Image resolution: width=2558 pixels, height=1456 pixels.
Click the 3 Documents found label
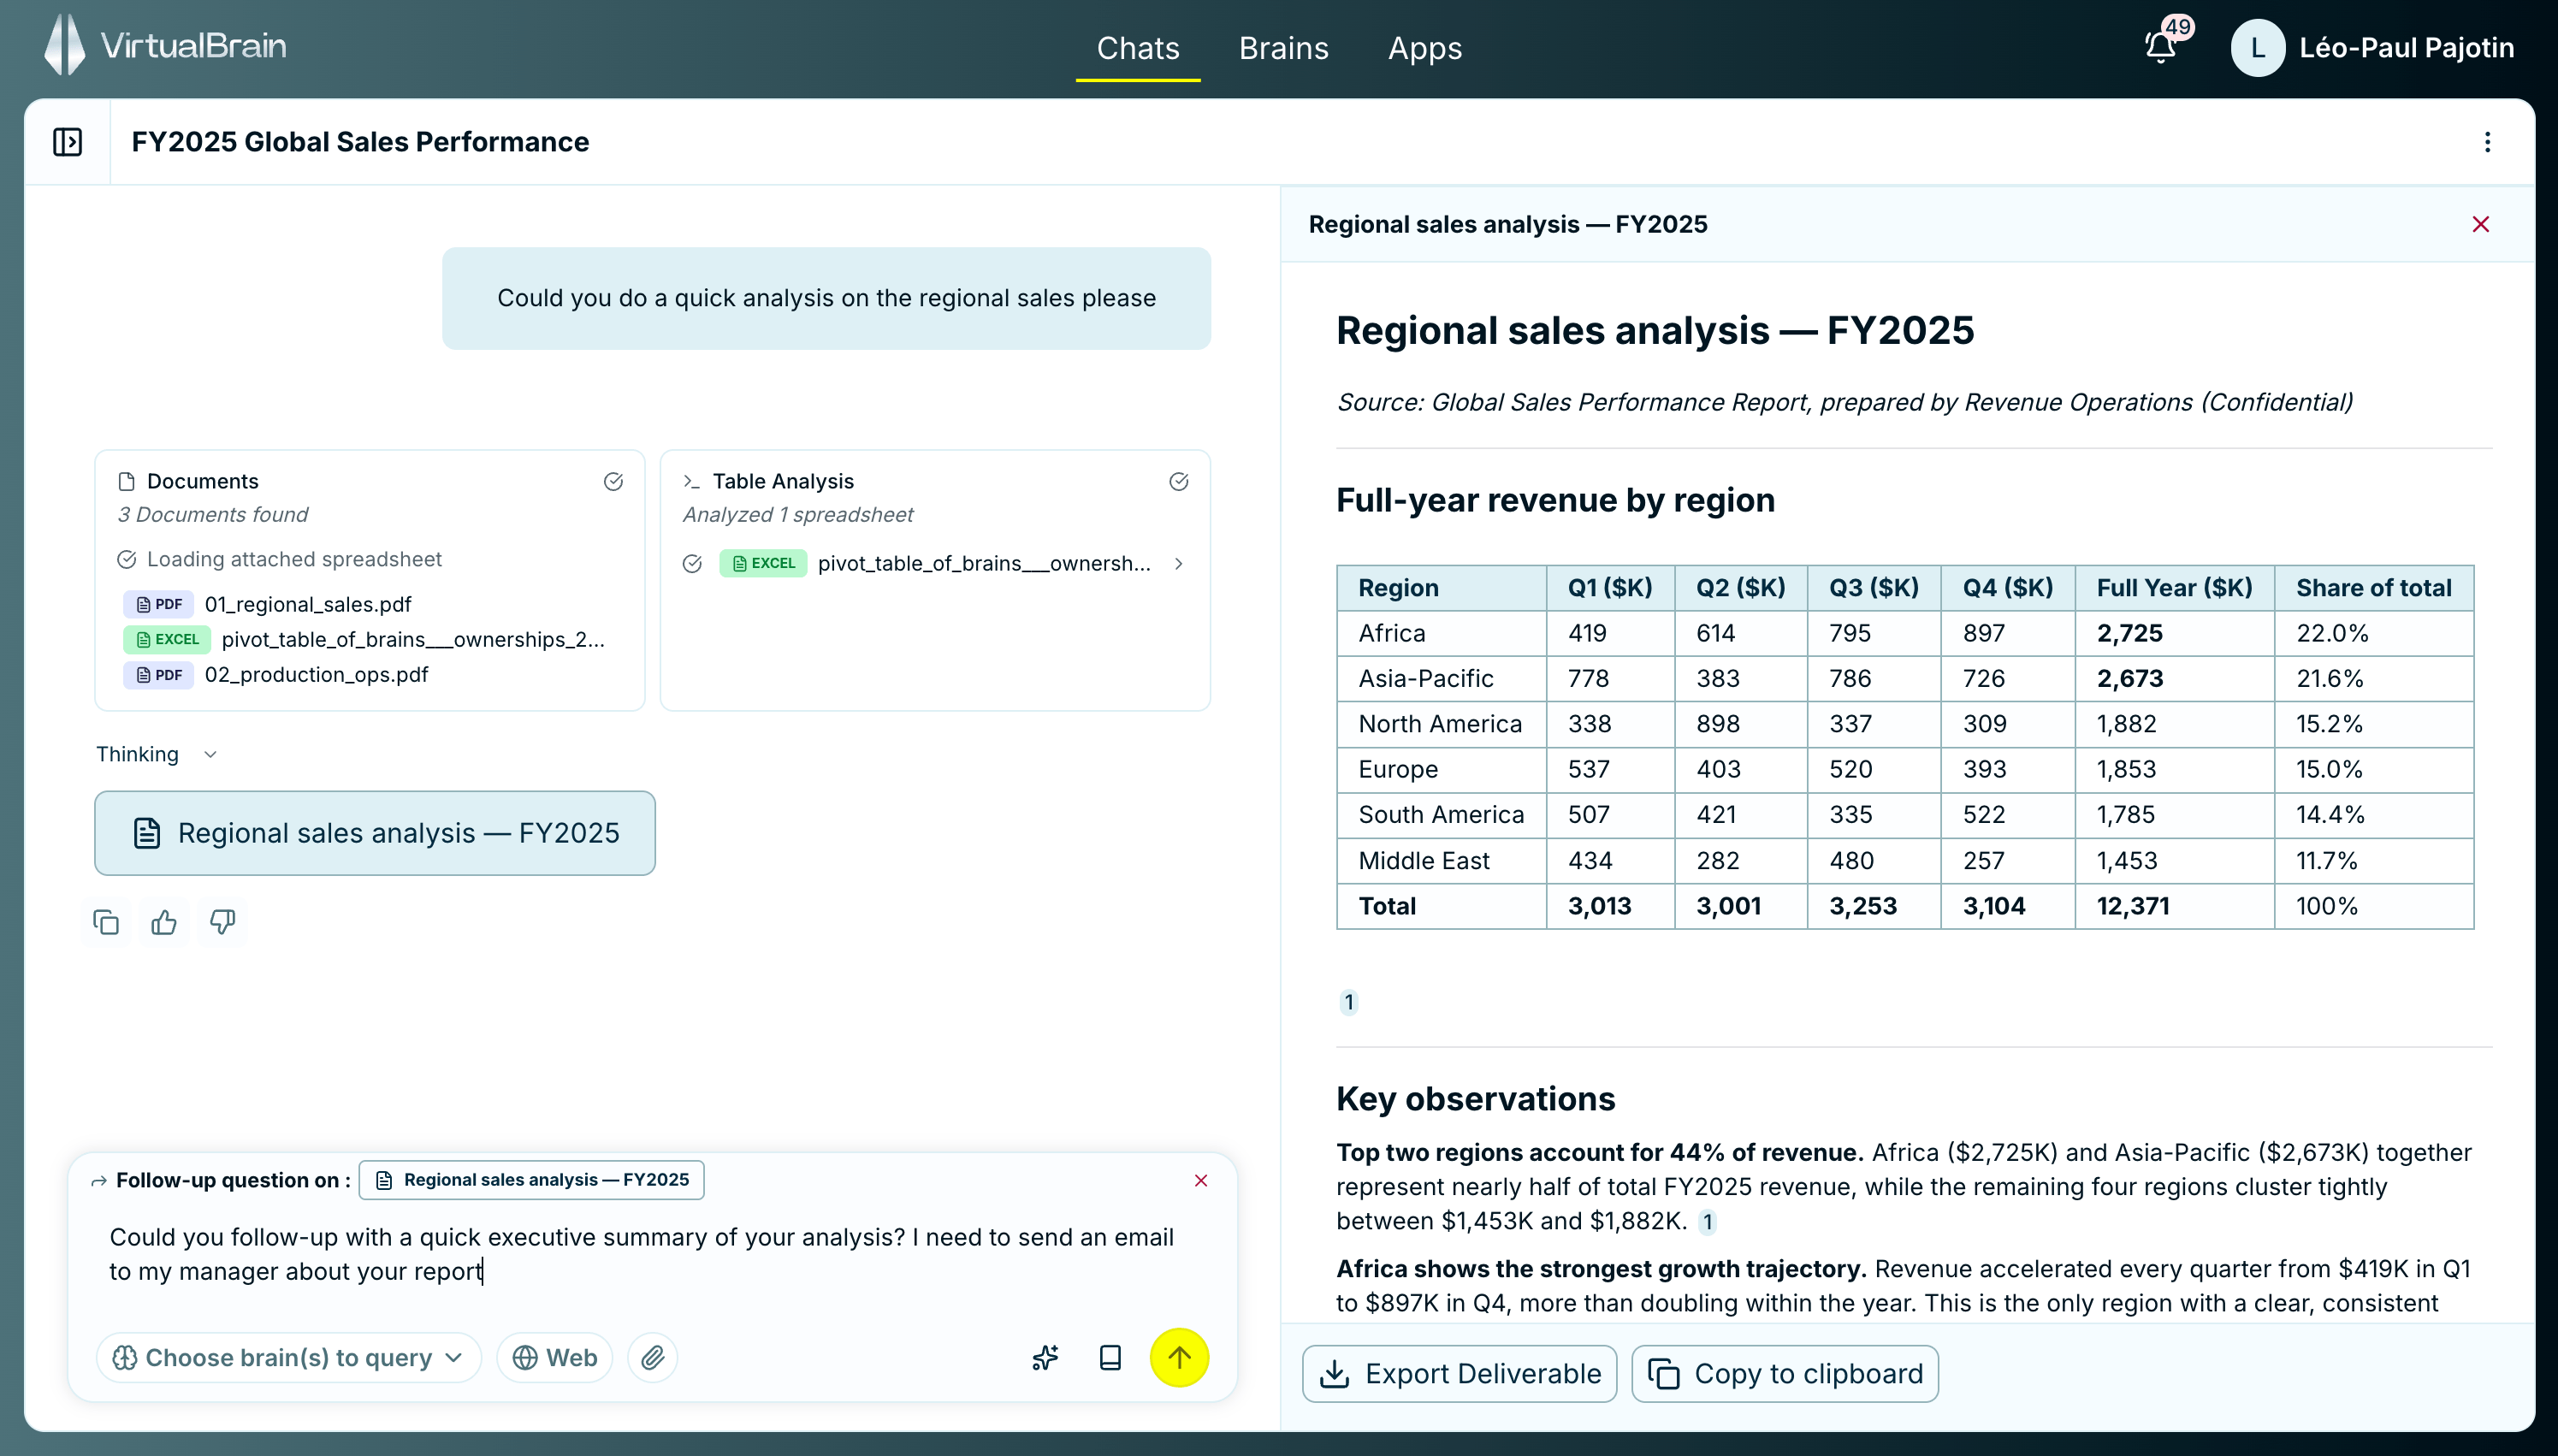(212, 514)
